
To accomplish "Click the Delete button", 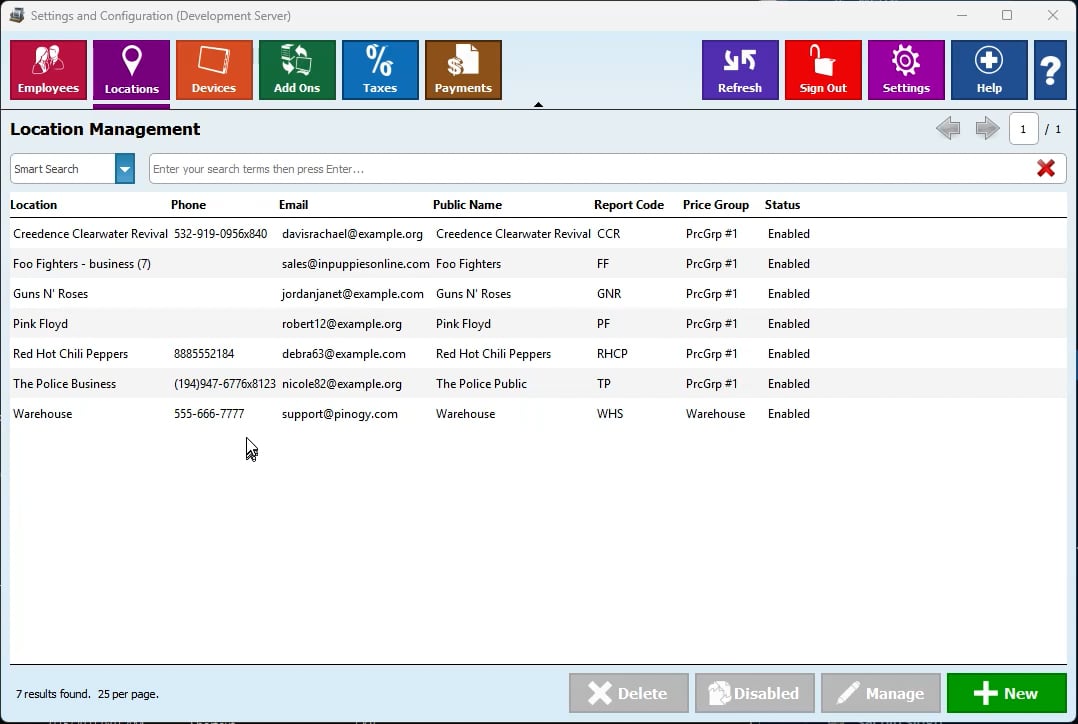I will point(628,693).
